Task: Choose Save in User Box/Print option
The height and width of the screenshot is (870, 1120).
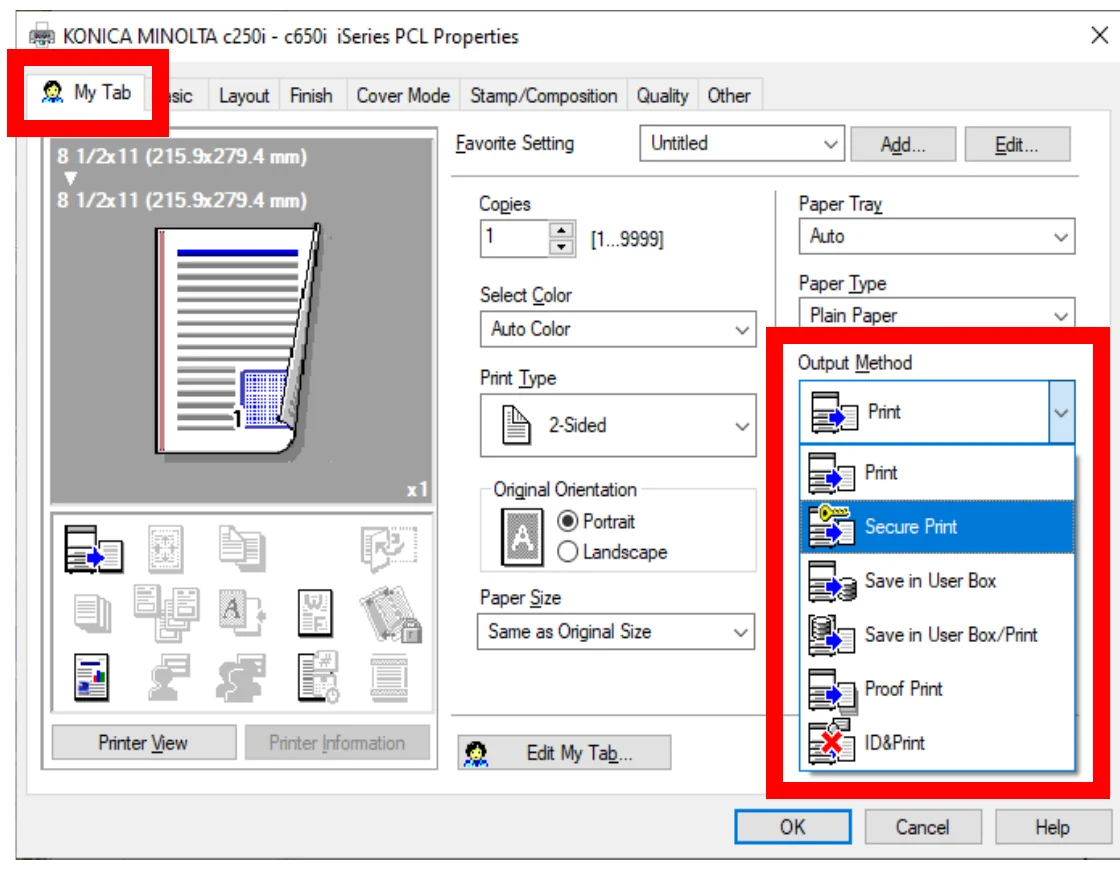Action: pos(937,635)
